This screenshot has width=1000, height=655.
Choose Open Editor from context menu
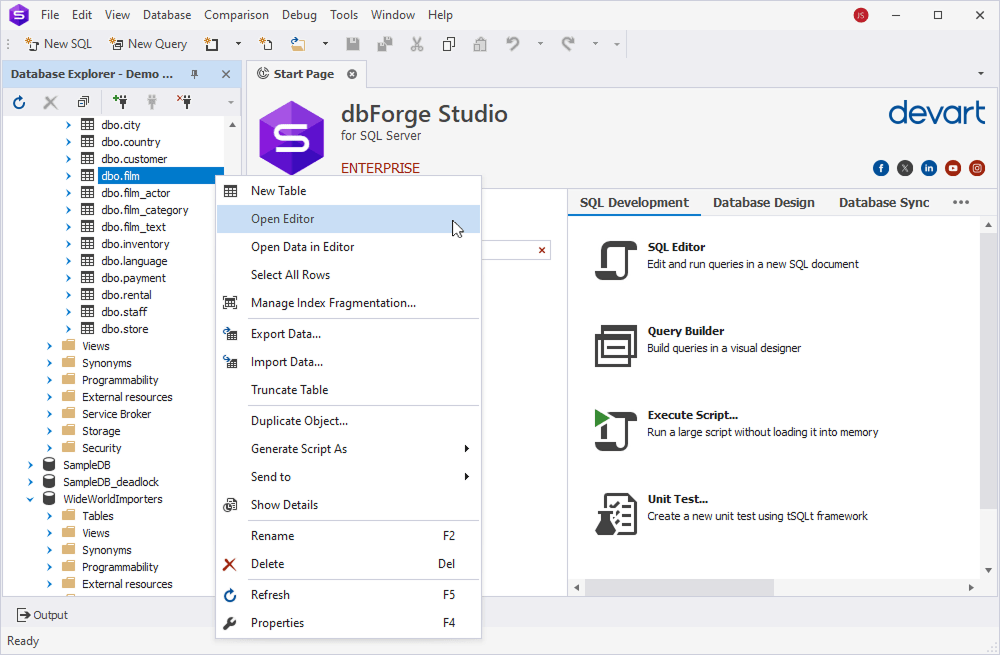(348, 219)
